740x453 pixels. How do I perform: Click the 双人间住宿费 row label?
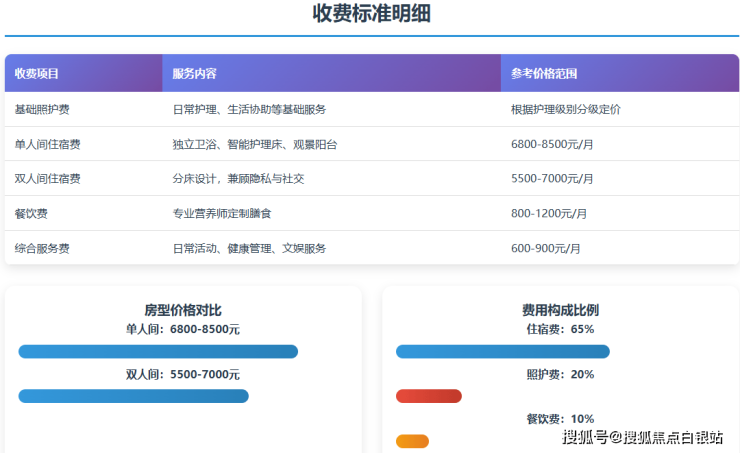click(x=48, y=179)
